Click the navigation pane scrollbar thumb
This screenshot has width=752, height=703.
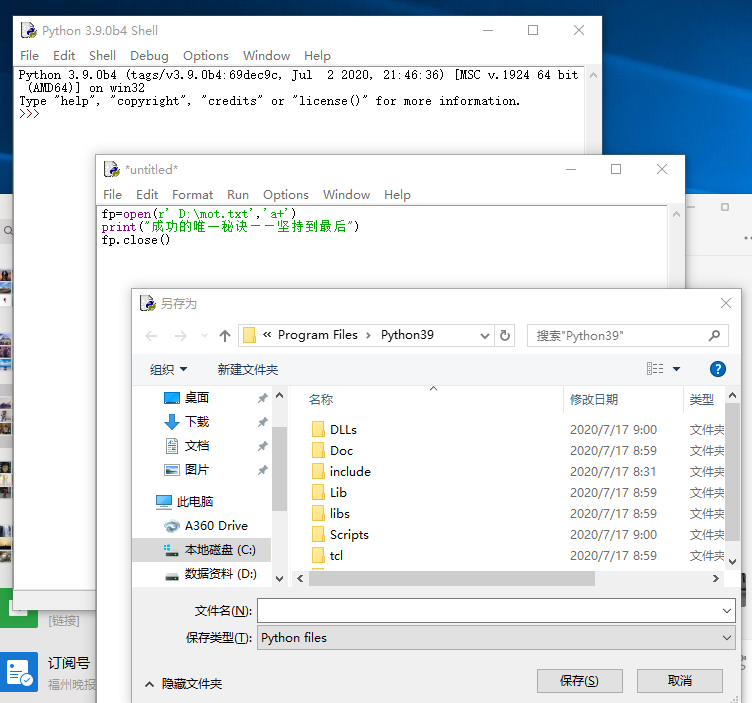(280, 469)
